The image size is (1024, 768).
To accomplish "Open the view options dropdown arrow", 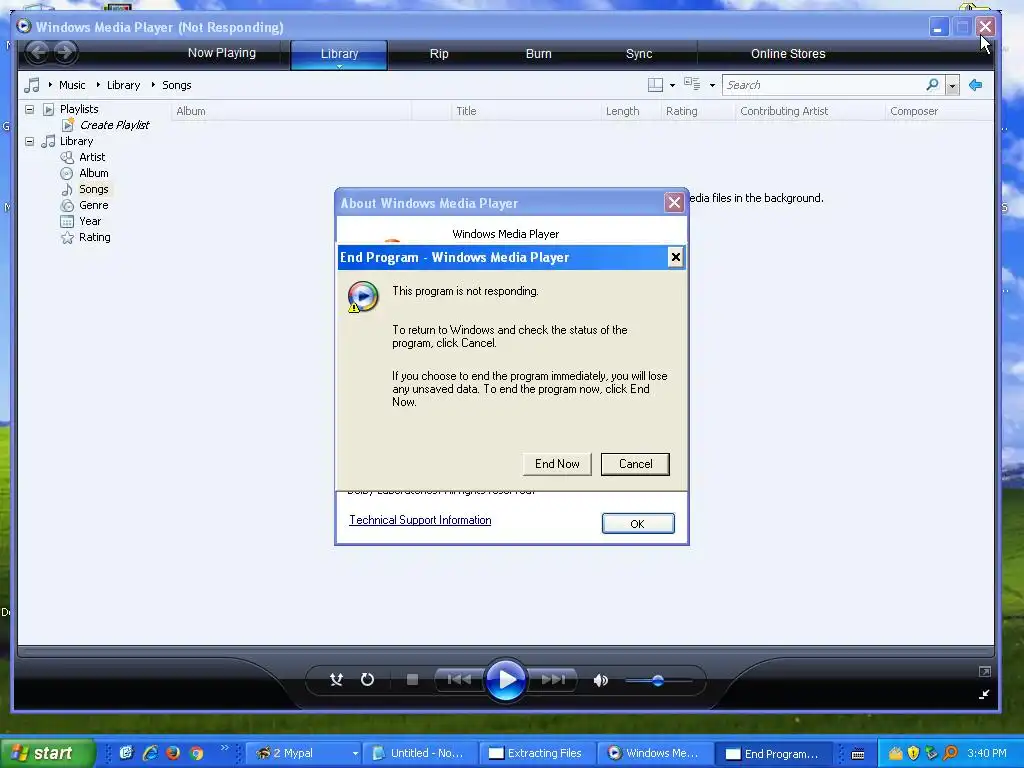I will 712,86.
